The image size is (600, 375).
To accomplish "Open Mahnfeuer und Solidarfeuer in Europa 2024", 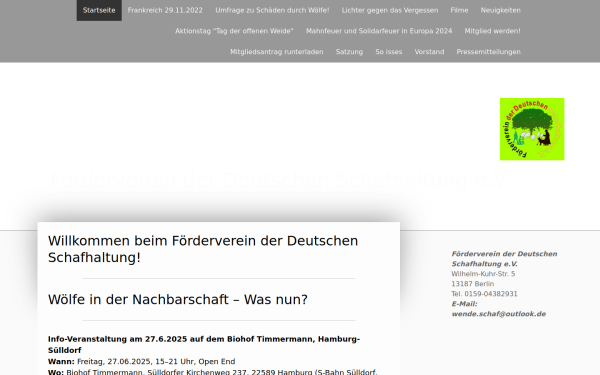I will 379,31.
